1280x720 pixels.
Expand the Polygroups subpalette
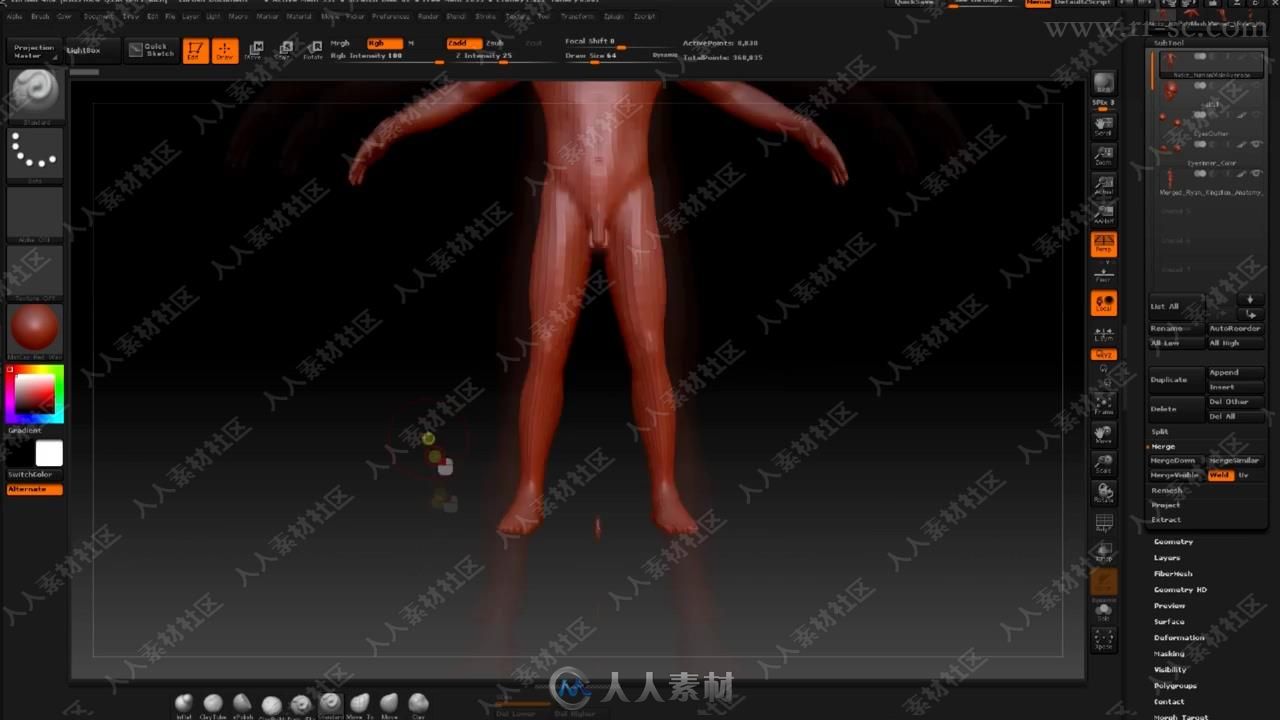point(1175,685)
